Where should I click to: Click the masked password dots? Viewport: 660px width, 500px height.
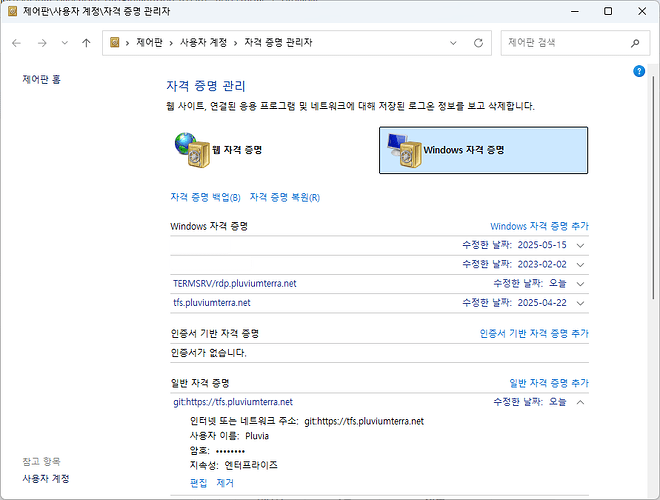(x=230, y=452)
